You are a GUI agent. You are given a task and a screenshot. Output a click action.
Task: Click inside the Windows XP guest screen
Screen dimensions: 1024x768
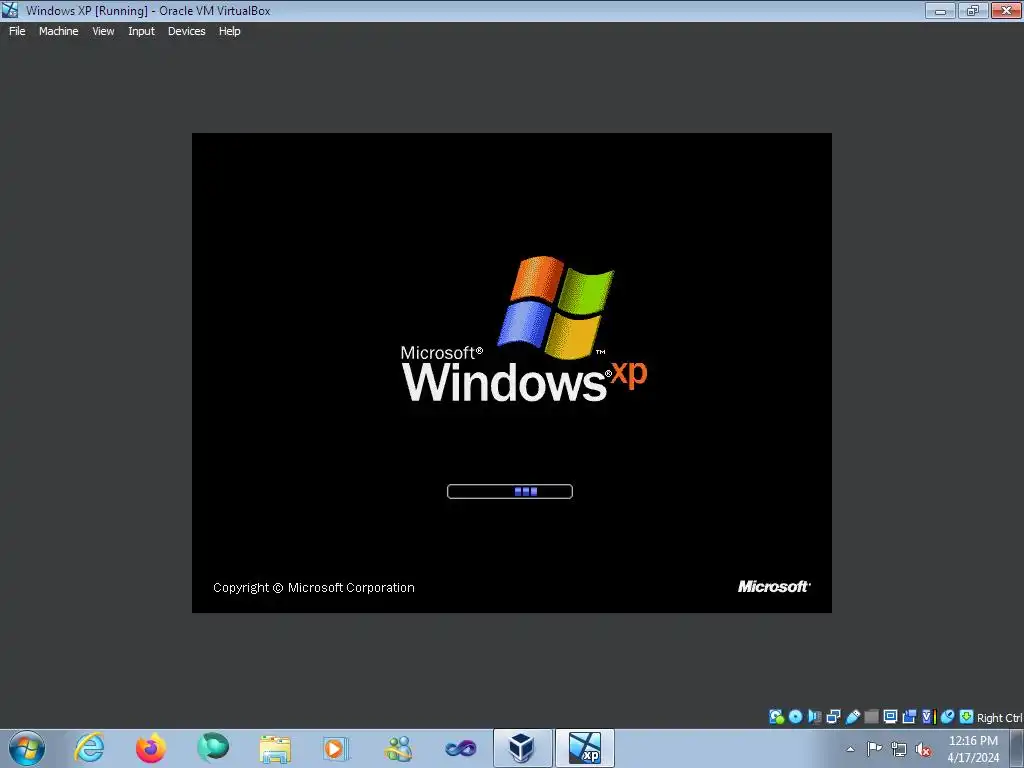512,373
